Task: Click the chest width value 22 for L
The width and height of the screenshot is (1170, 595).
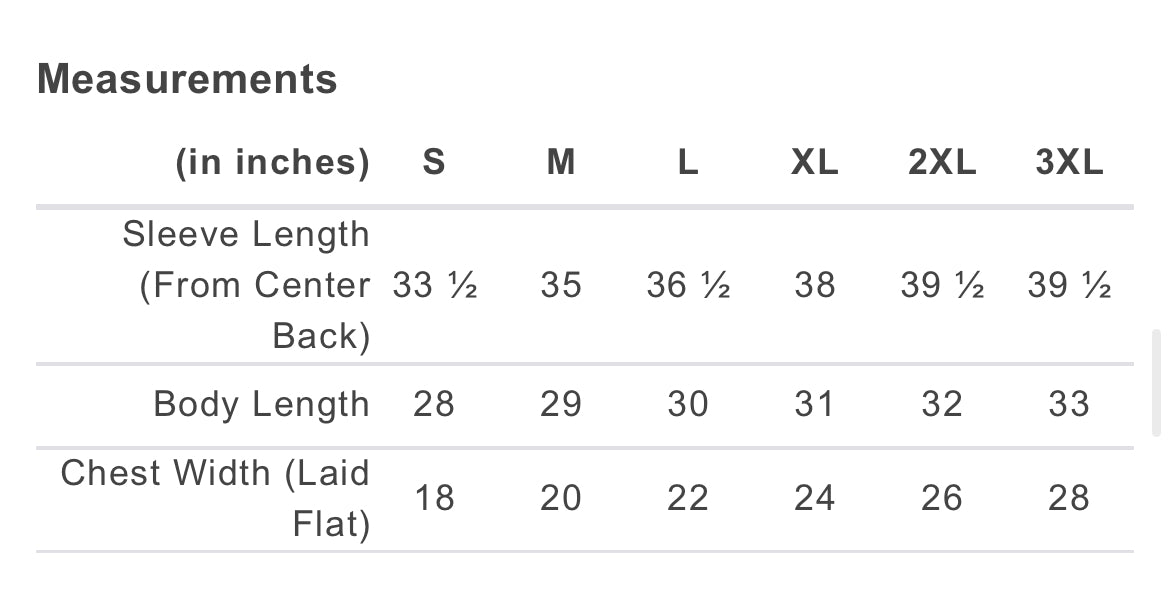Action: [x=688, y=498]
